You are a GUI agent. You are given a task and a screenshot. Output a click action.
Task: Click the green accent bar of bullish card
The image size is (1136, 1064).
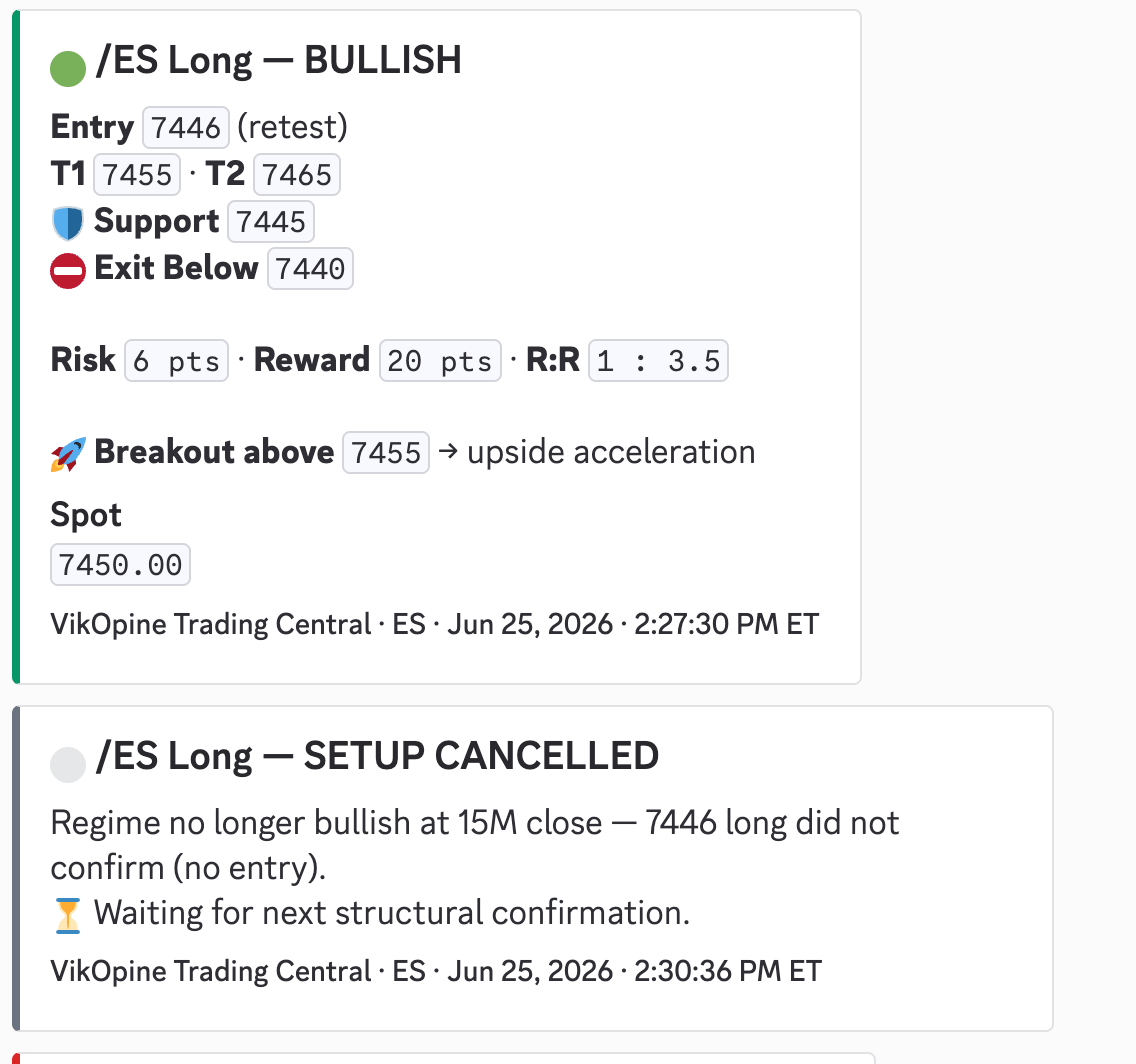tap(16, 347)
